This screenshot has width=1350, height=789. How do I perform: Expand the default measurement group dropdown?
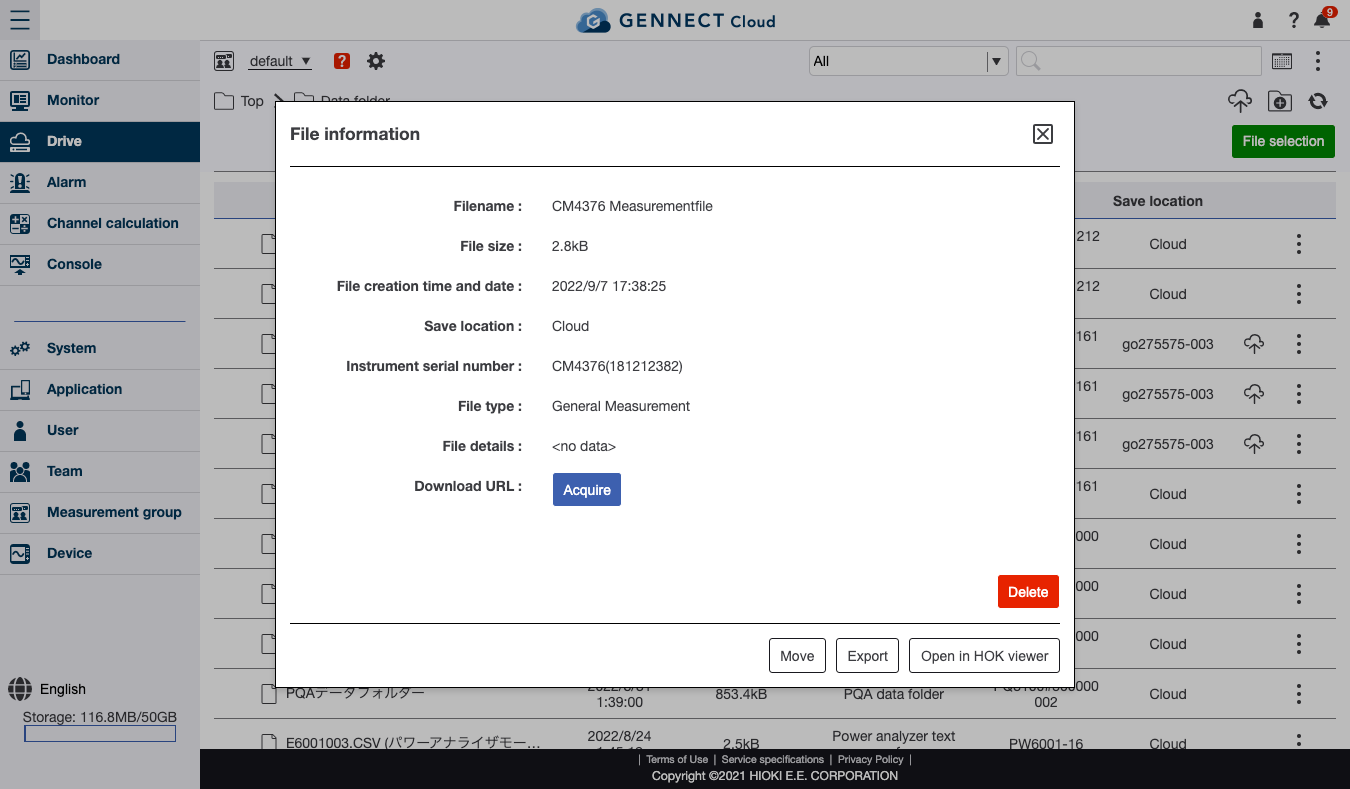coord(281,61)
